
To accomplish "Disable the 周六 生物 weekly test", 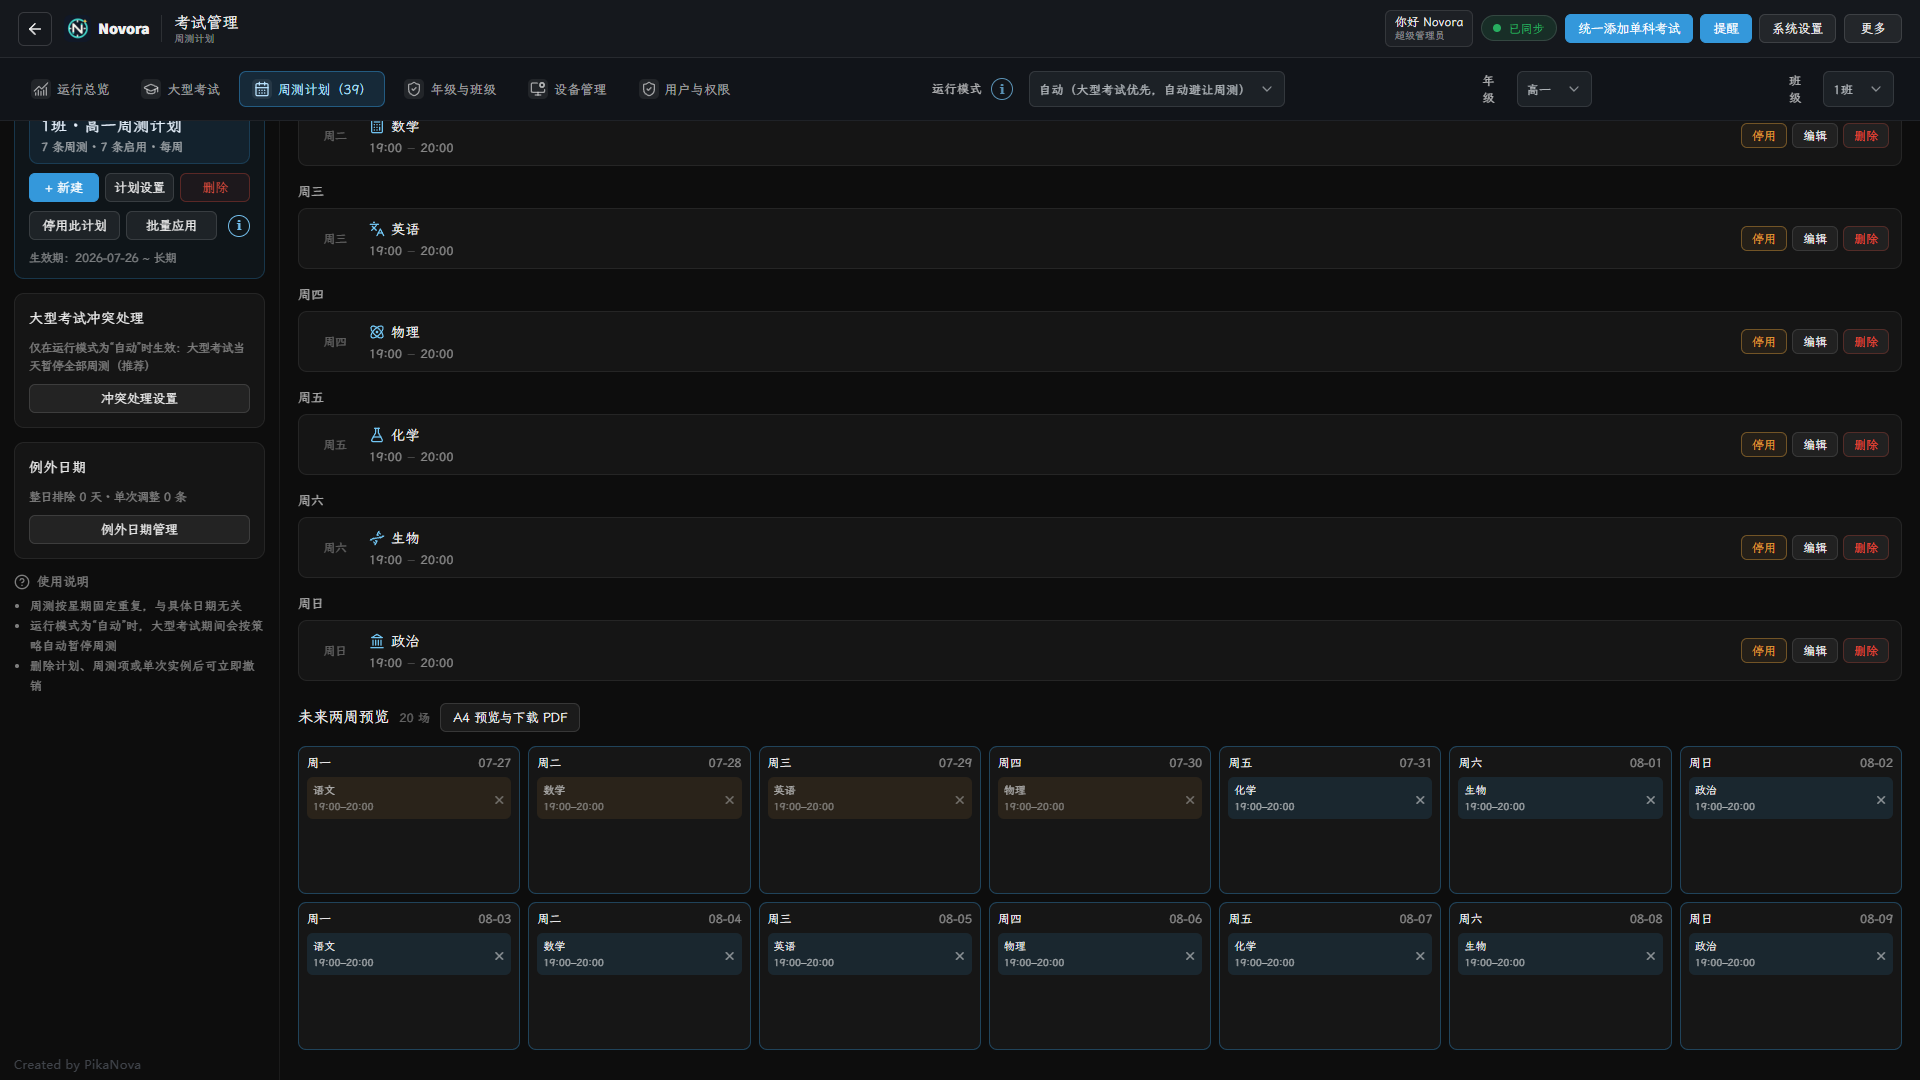I will (1763, 548).
